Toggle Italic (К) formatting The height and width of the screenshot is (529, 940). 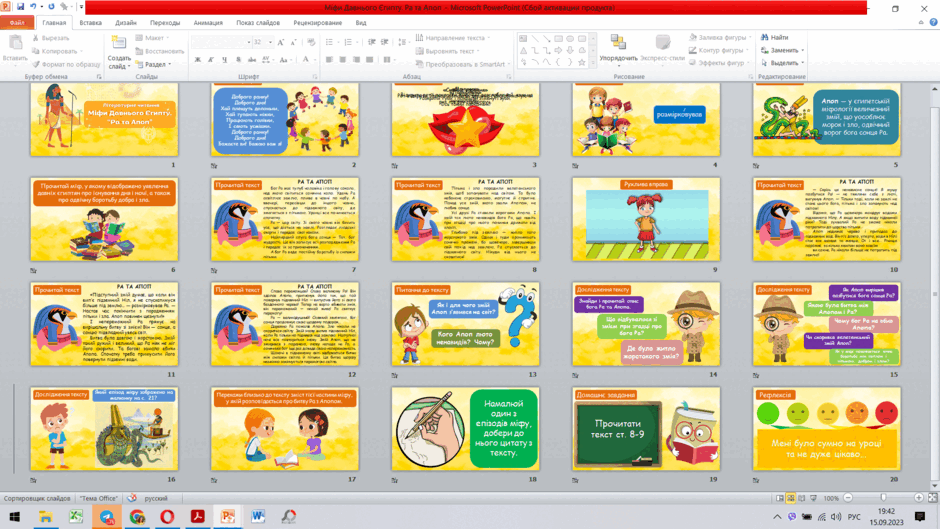coord(211,59)
